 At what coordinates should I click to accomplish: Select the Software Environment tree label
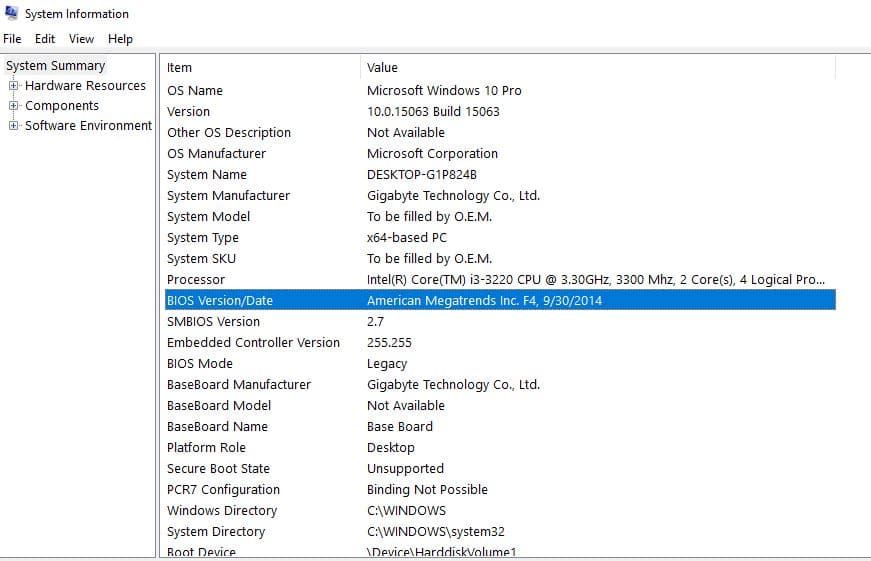[x=88, y=126]
